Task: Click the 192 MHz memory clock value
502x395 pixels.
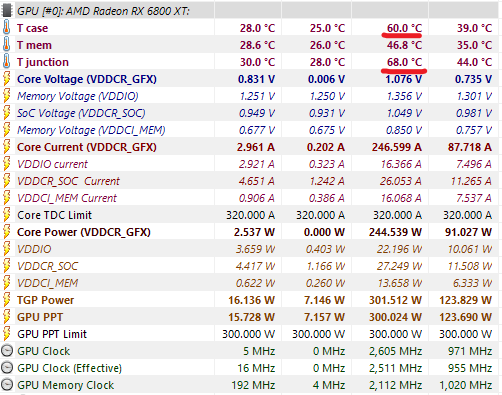Action: 253,385
